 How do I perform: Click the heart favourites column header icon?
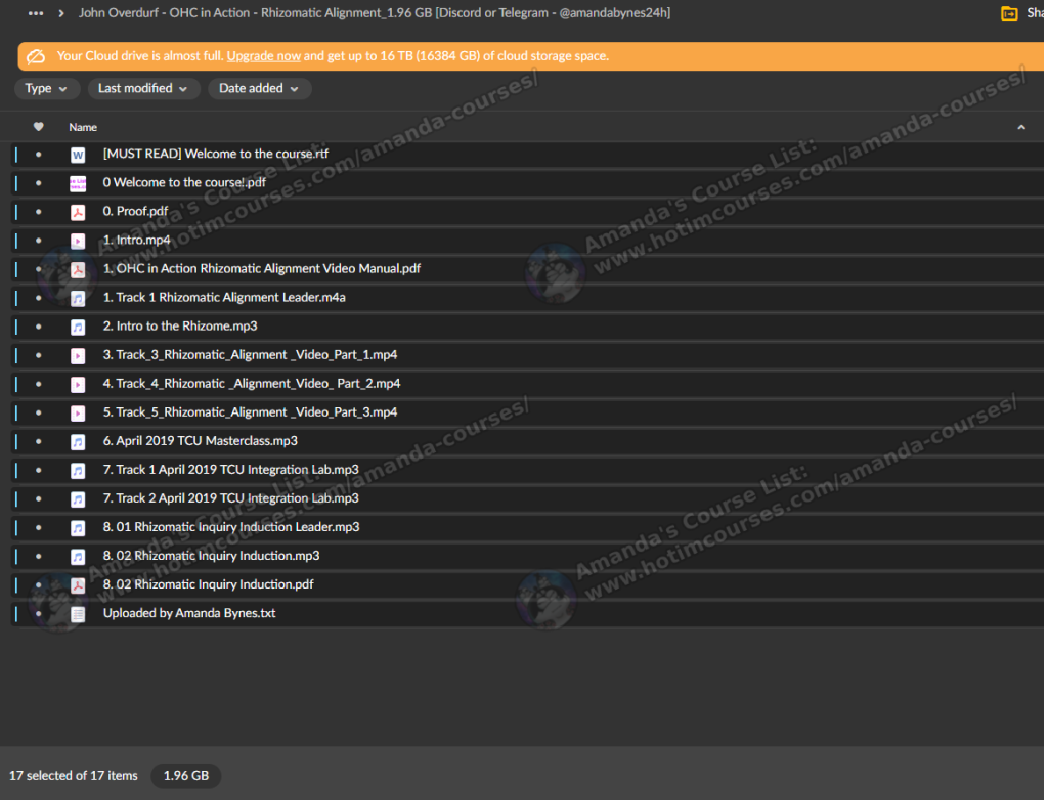pyautogui.click(x=39, y=127)
